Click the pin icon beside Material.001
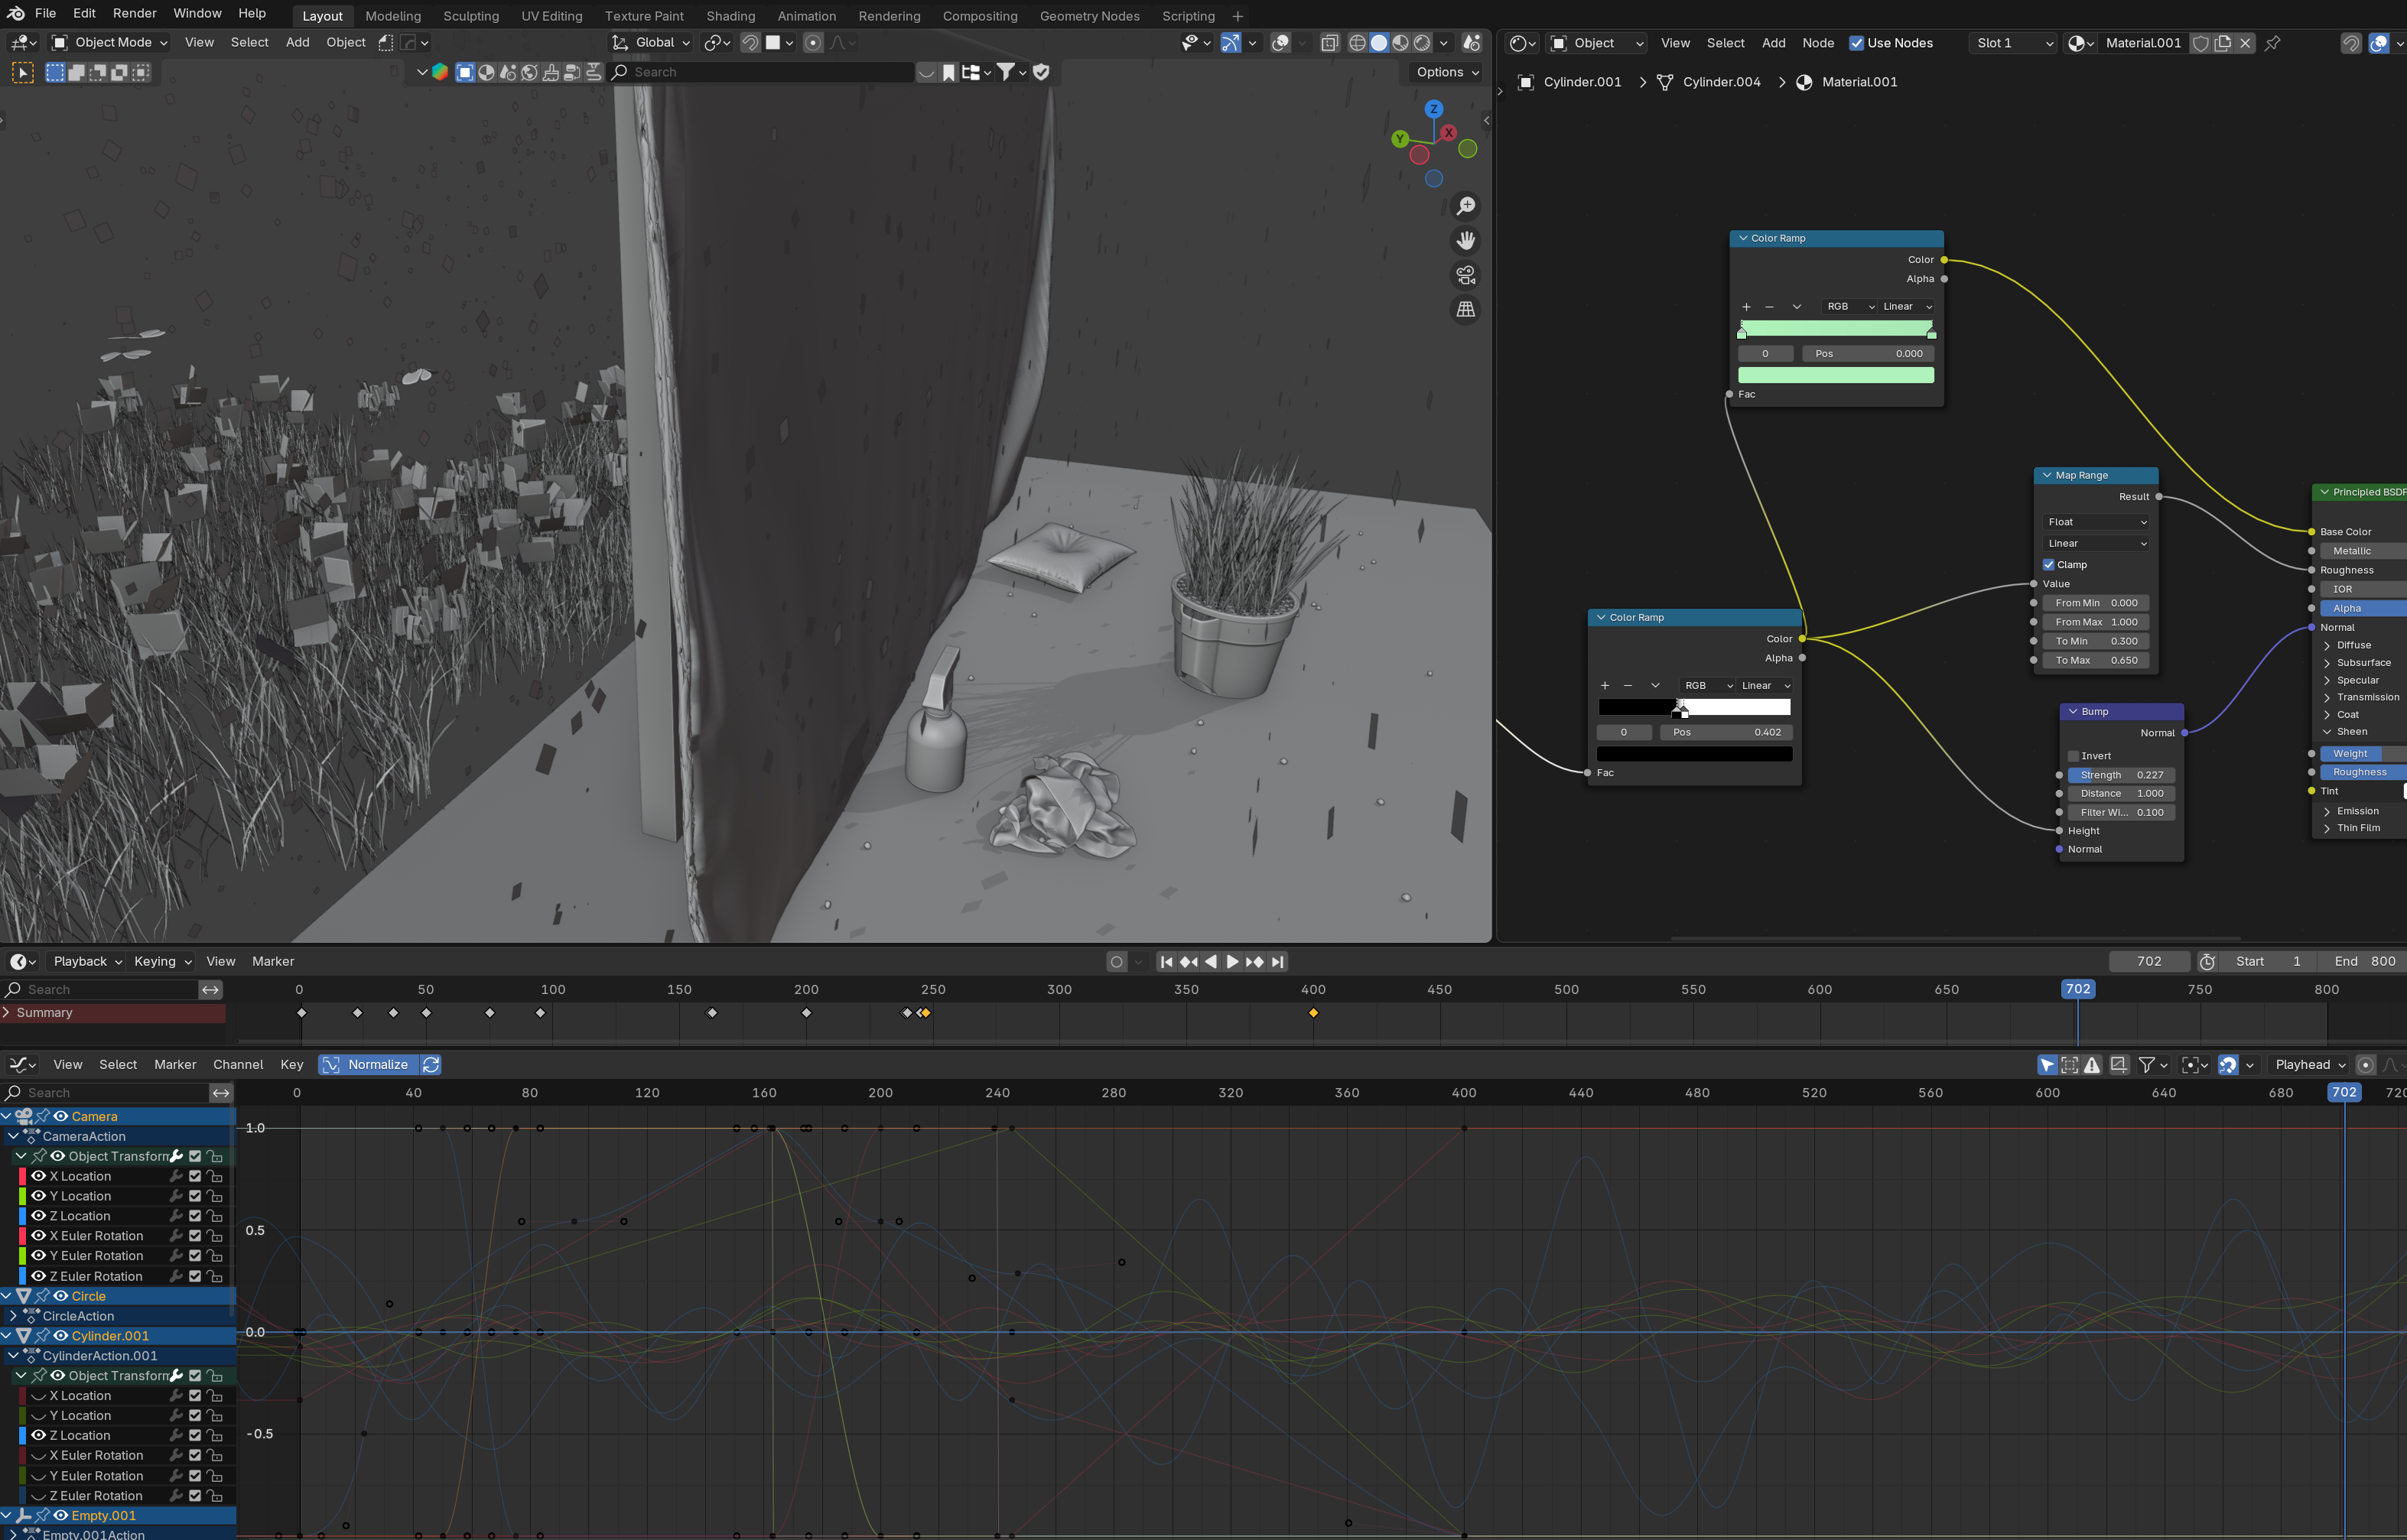 (2272, 43)
